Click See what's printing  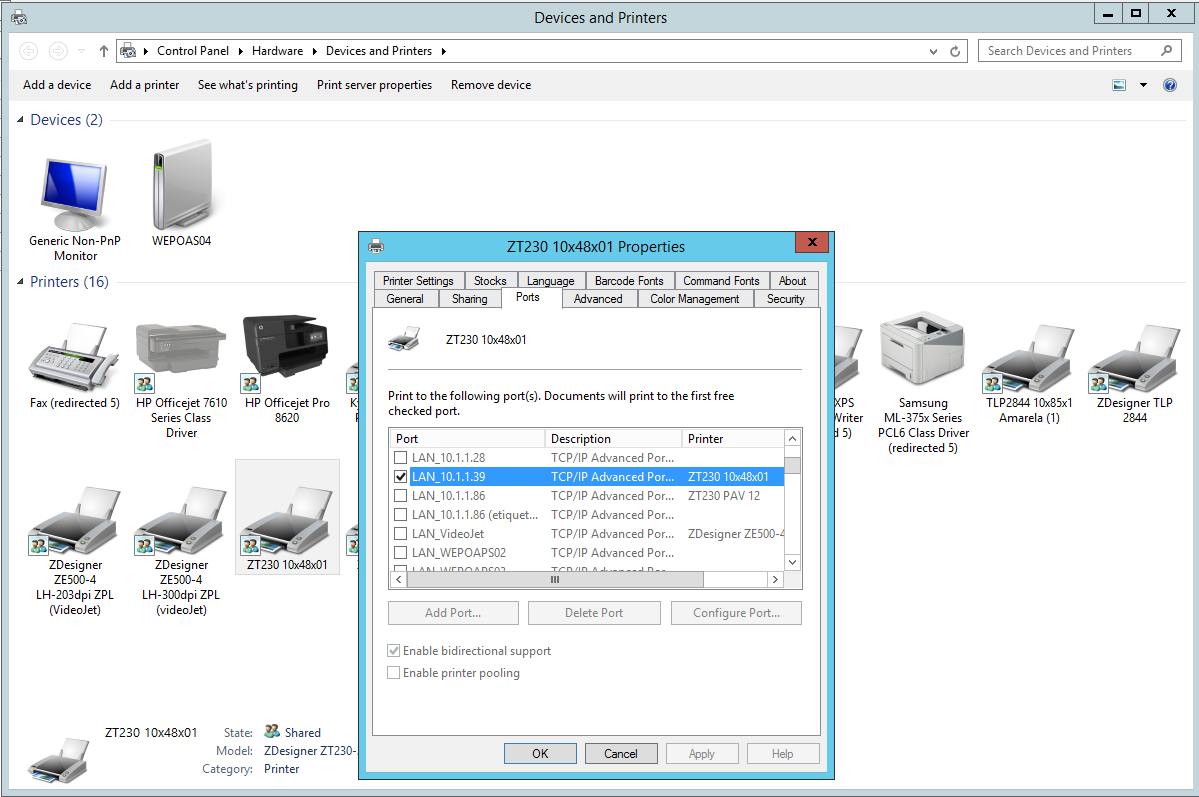[248, 85]
